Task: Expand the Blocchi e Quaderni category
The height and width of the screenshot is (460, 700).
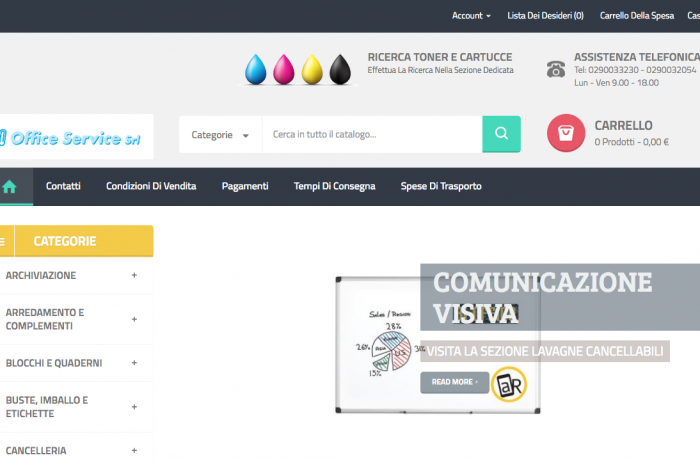Action: coord(134,363)
